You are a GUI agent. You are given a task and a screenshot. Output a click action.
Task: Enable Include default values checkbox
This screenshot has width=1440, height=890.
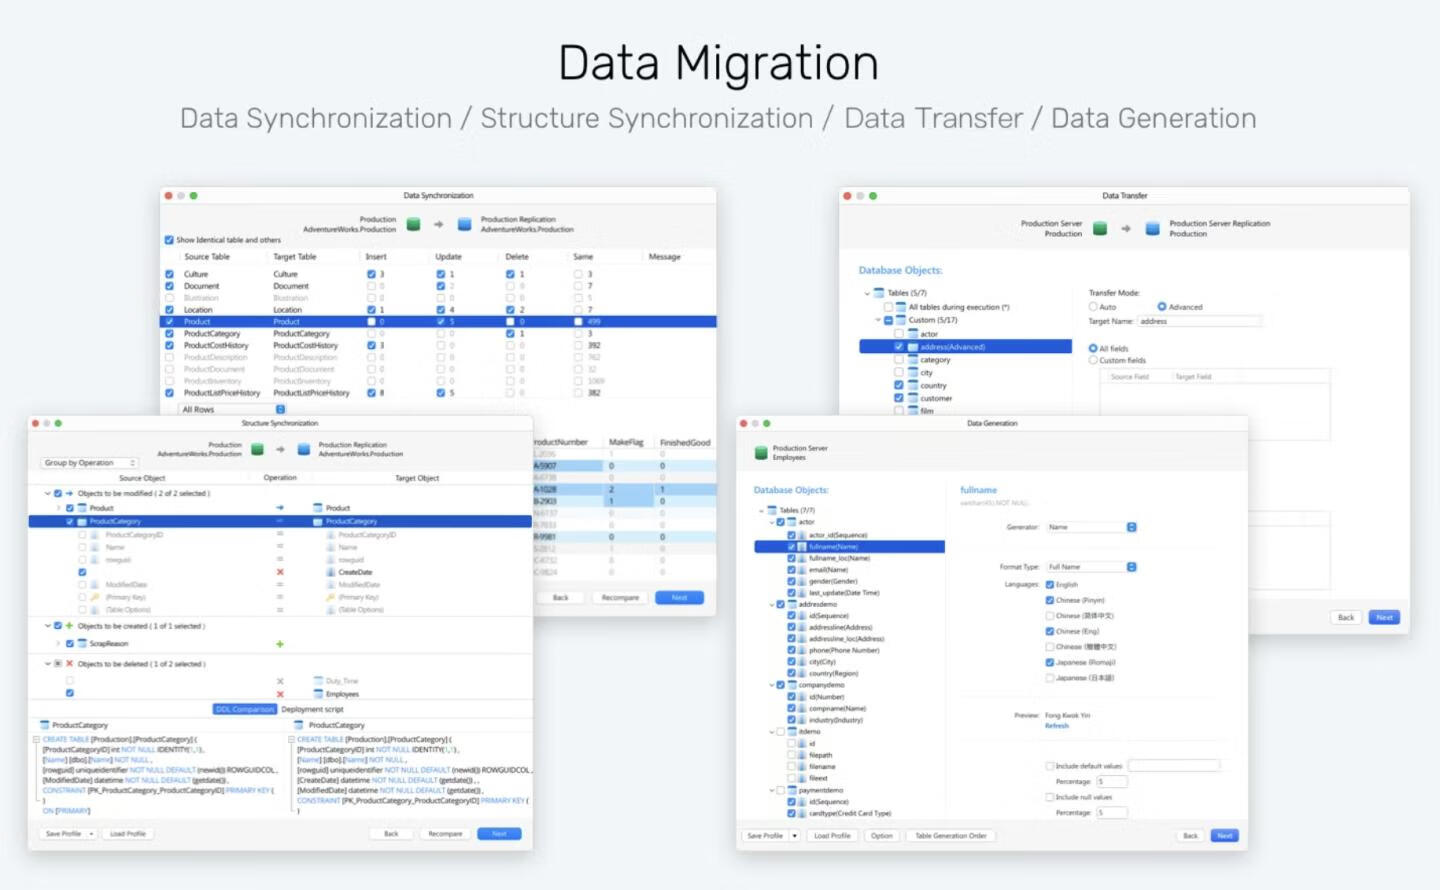1050,766
